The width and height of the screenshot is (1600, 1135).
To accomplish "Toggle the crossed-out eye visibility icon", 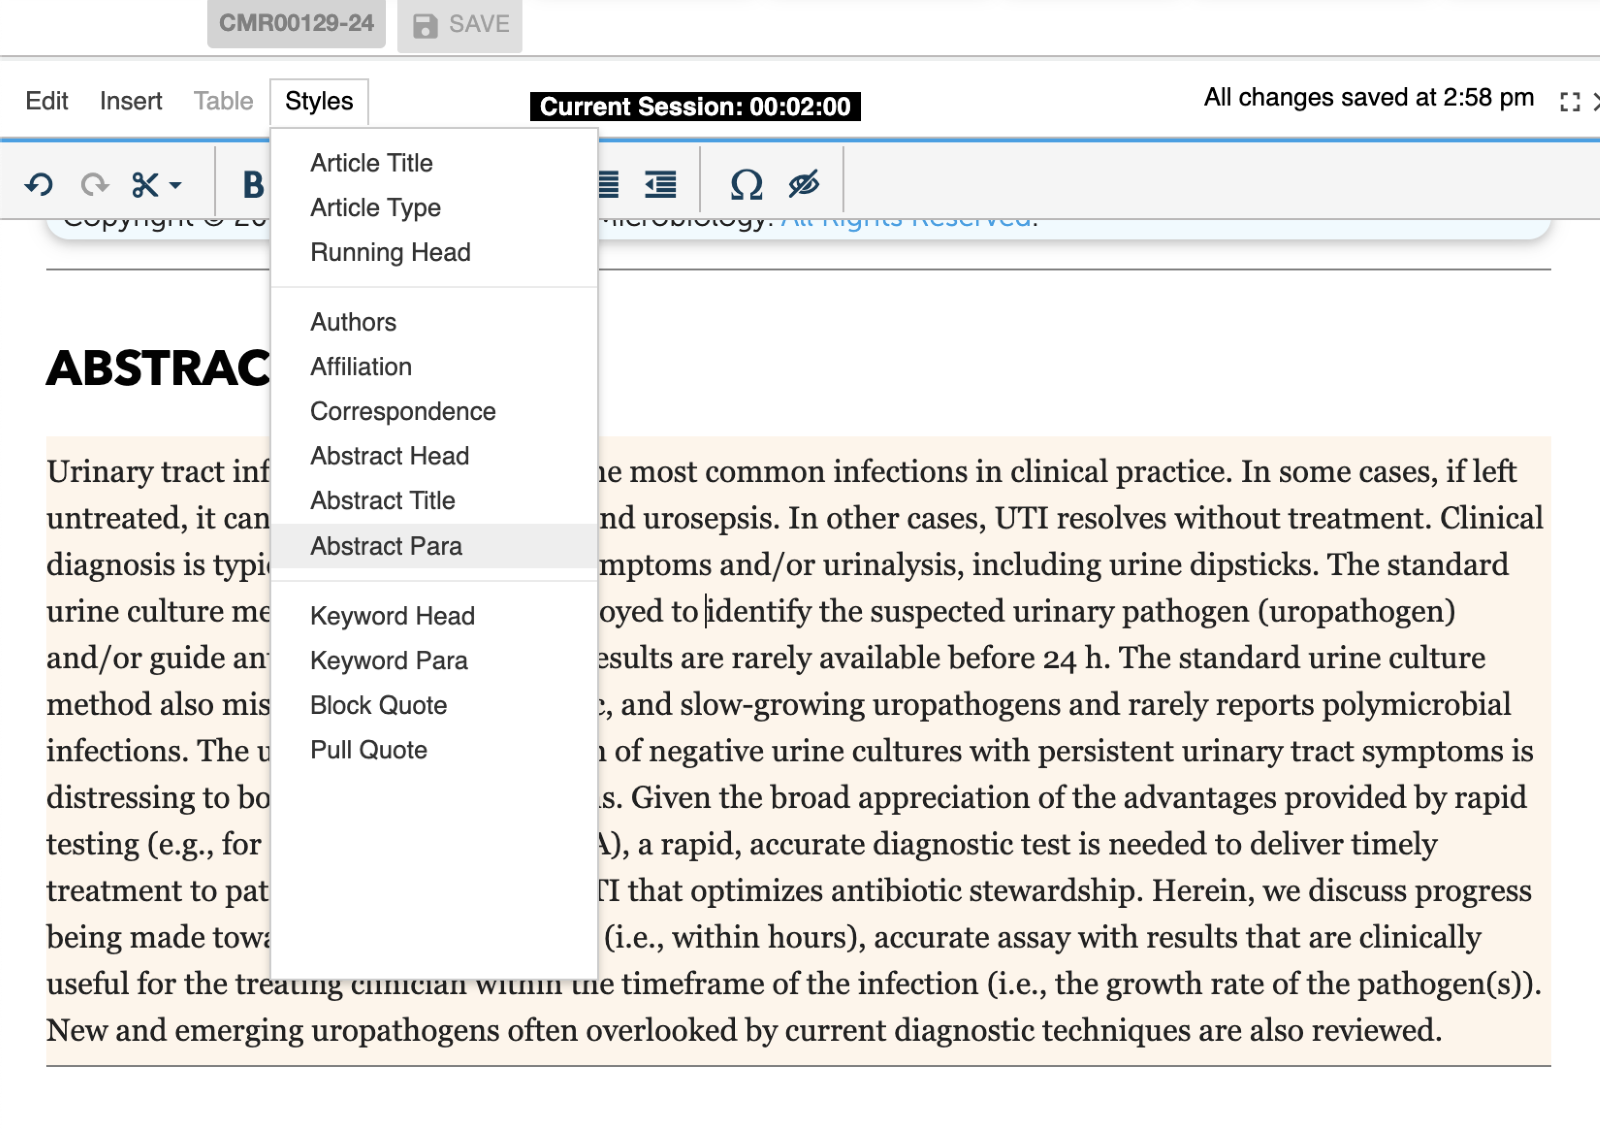I will [x=804, y=184].
